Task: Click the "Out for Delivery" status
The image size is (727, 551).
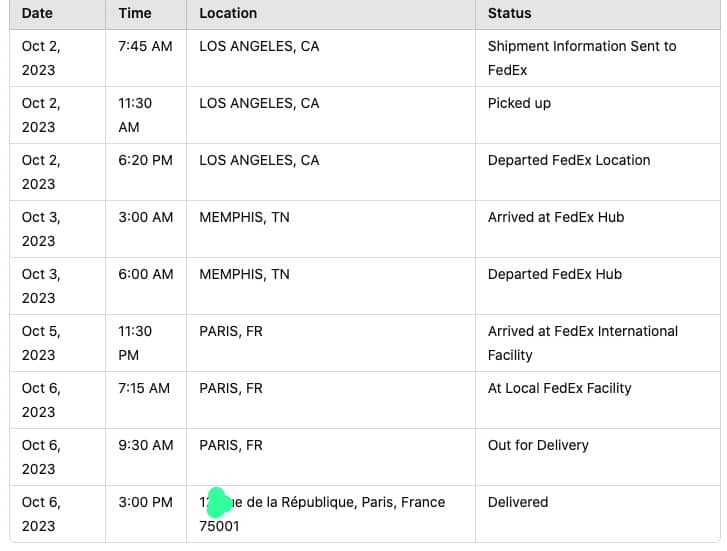Action: pos(537,445)
